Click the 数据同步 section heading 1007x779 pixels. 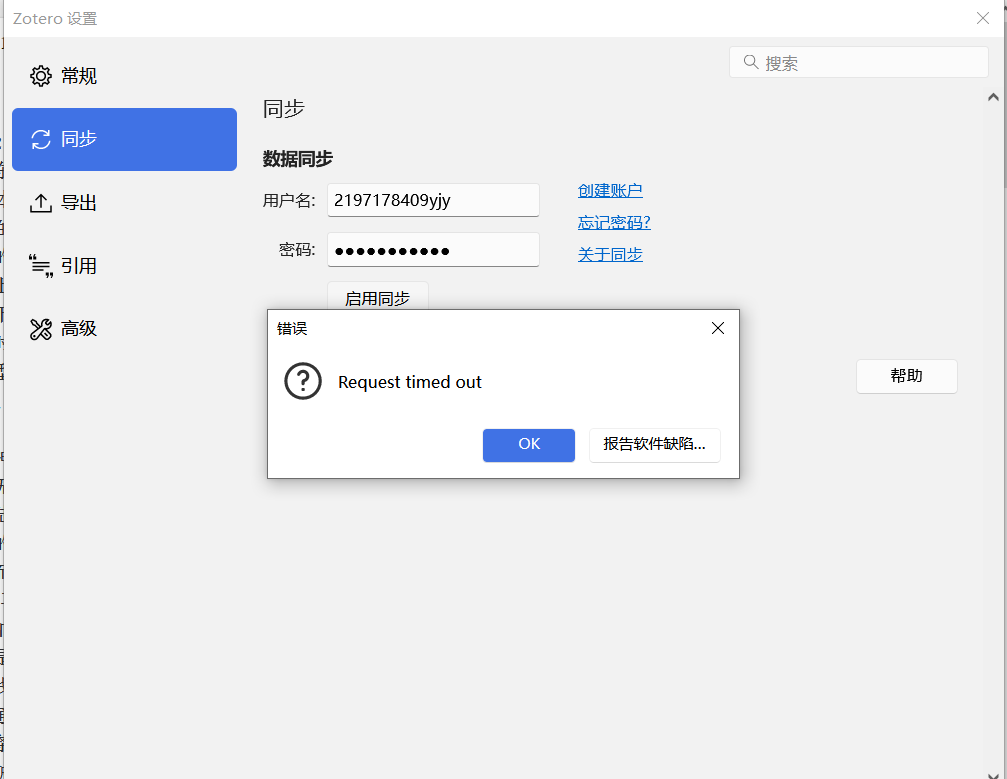tap(297, 159)
